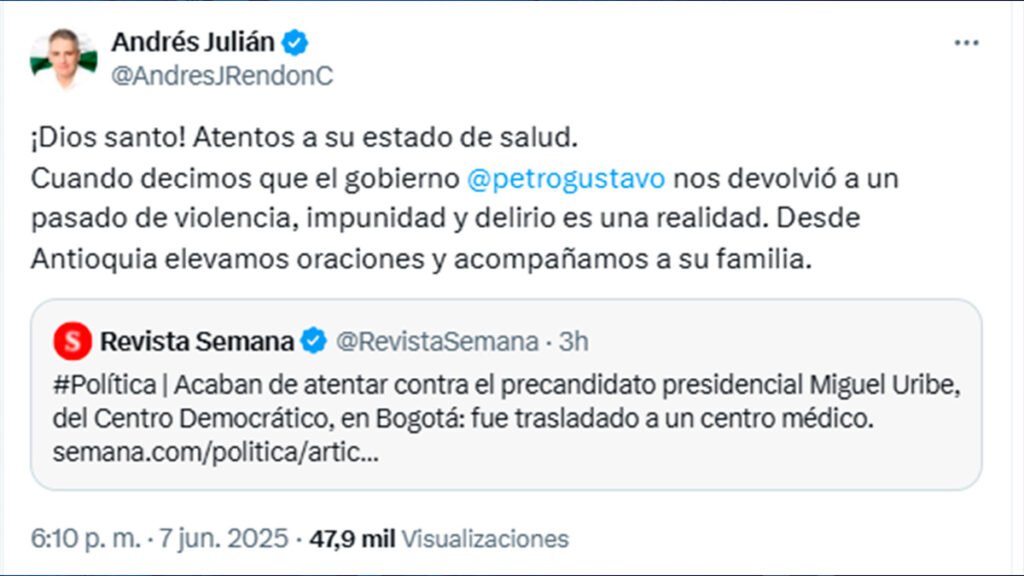Open the Revista Semana account name
Viewport: 1024px width, 576px height.
click(x=196, y=342)
